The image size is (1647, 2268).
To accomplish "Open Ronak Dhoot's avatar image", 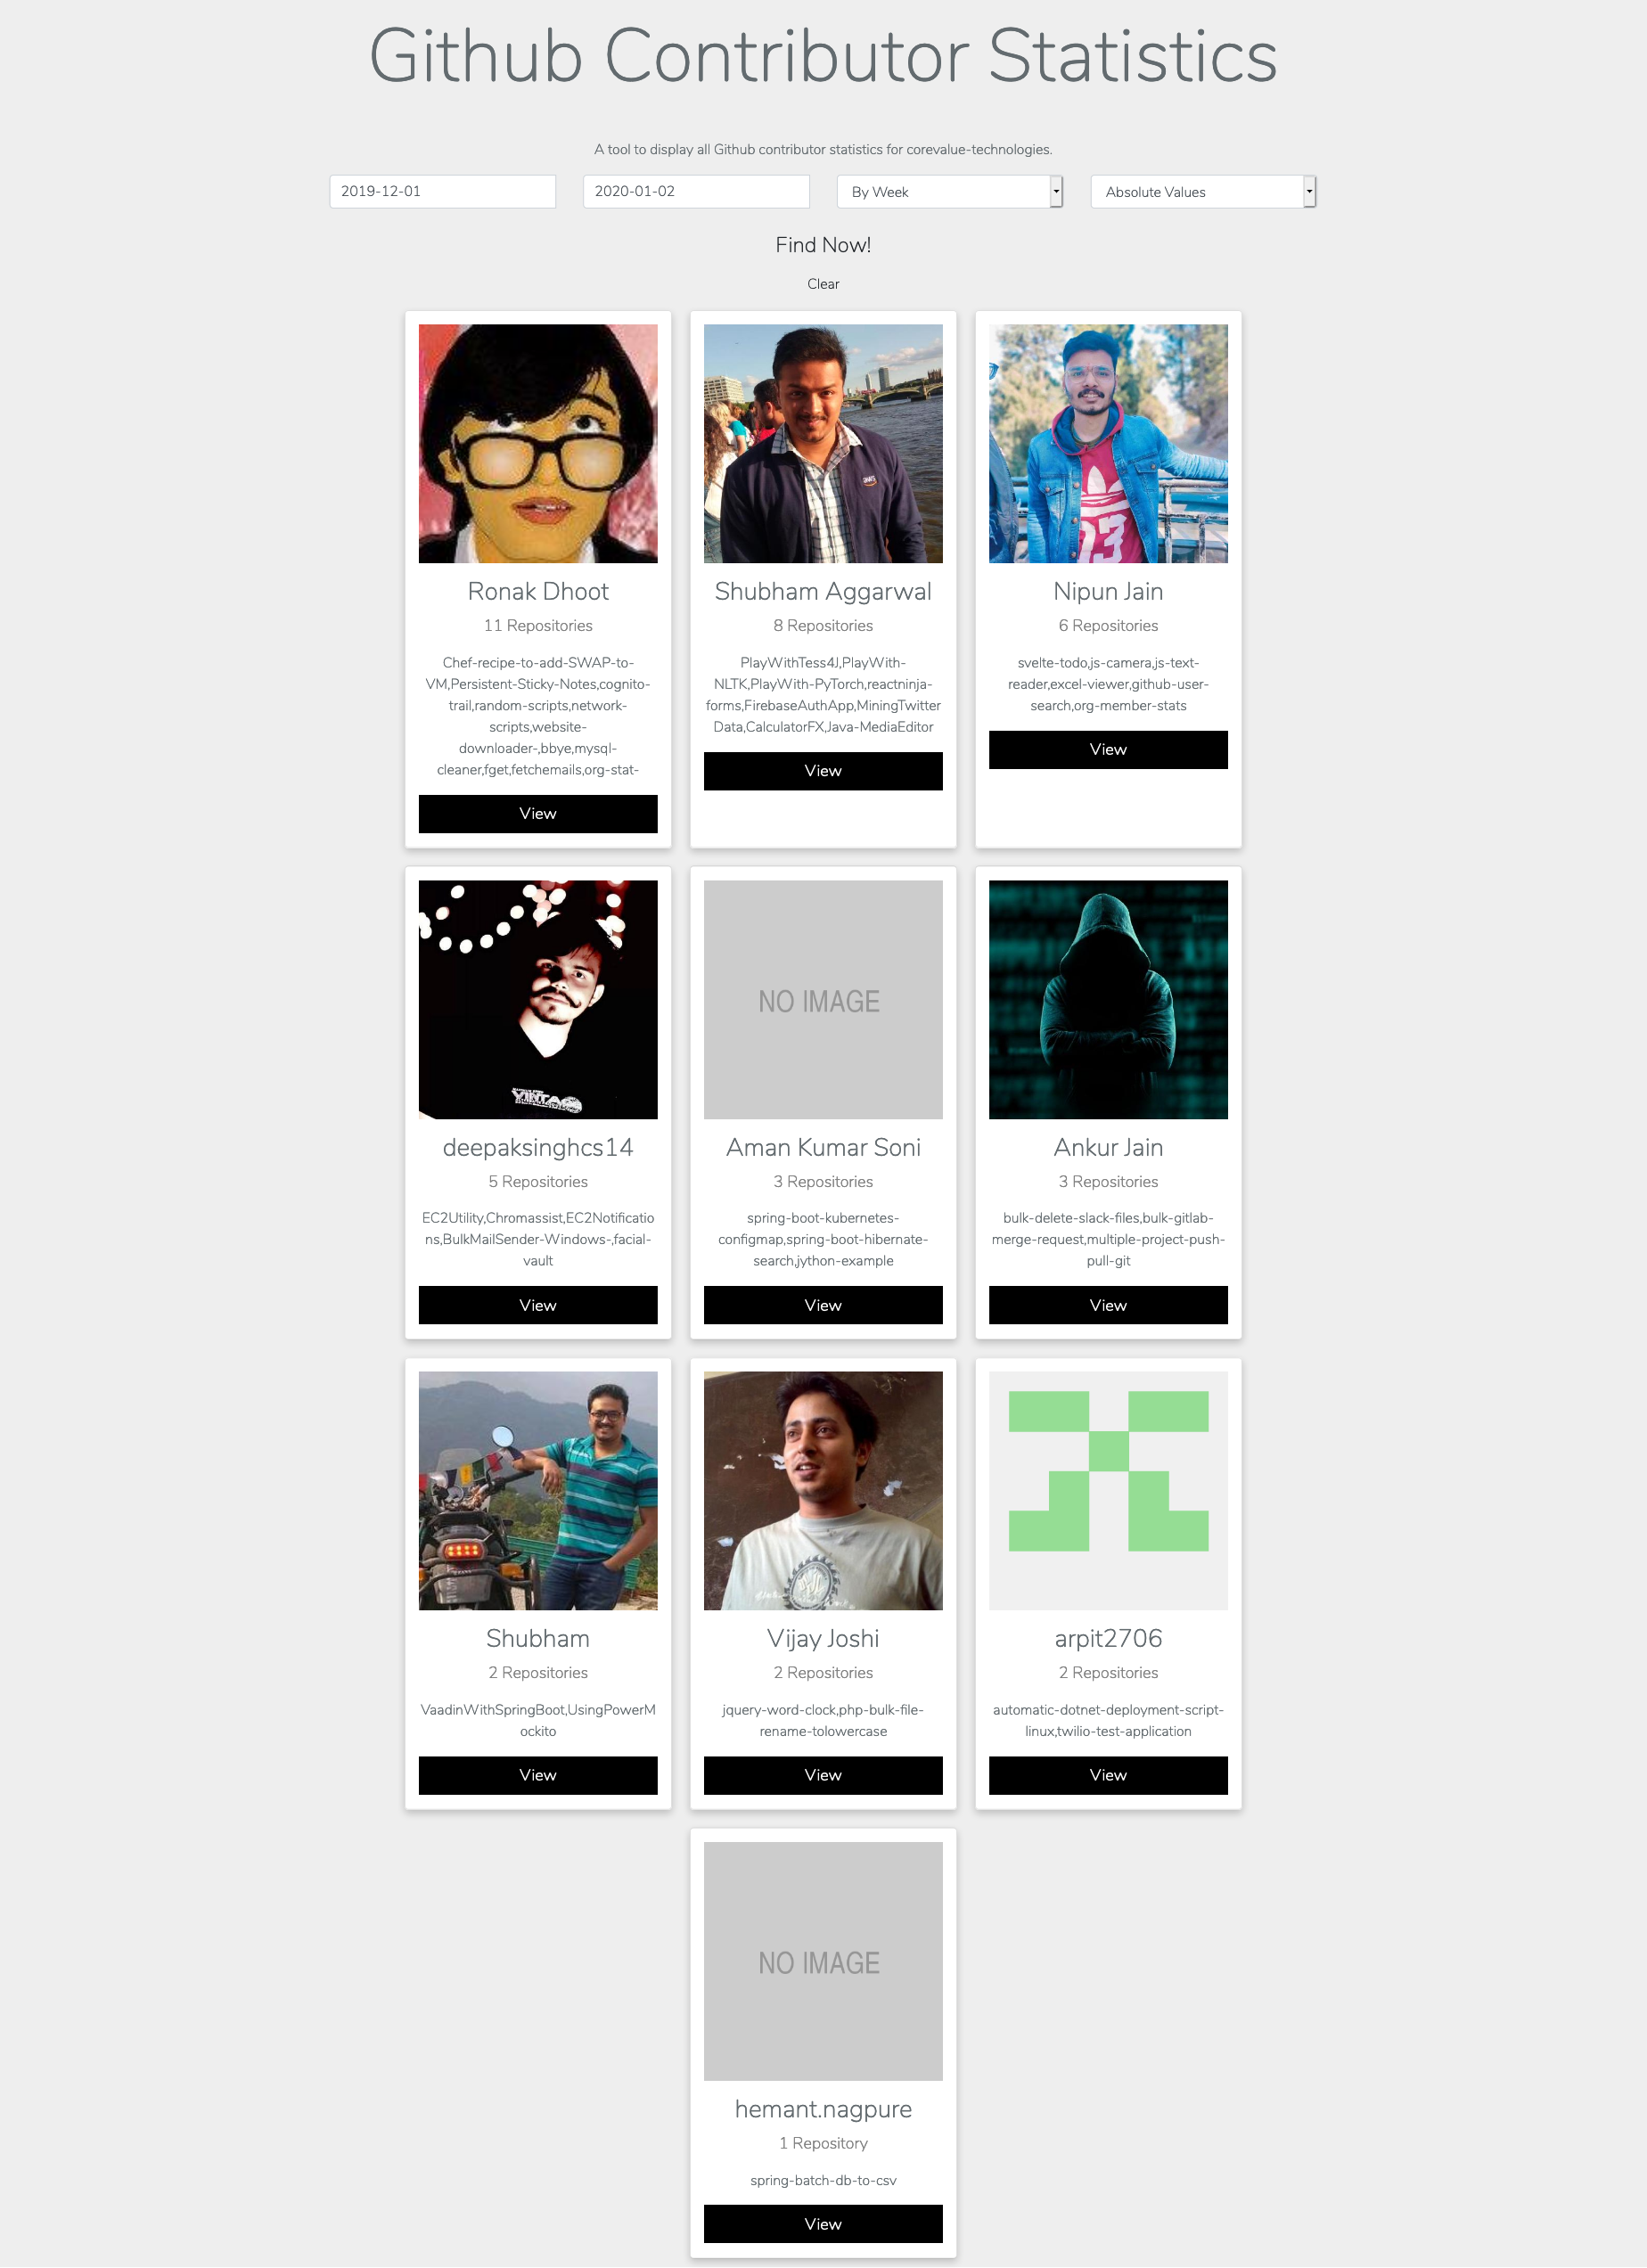I will (x=538, y=443).
